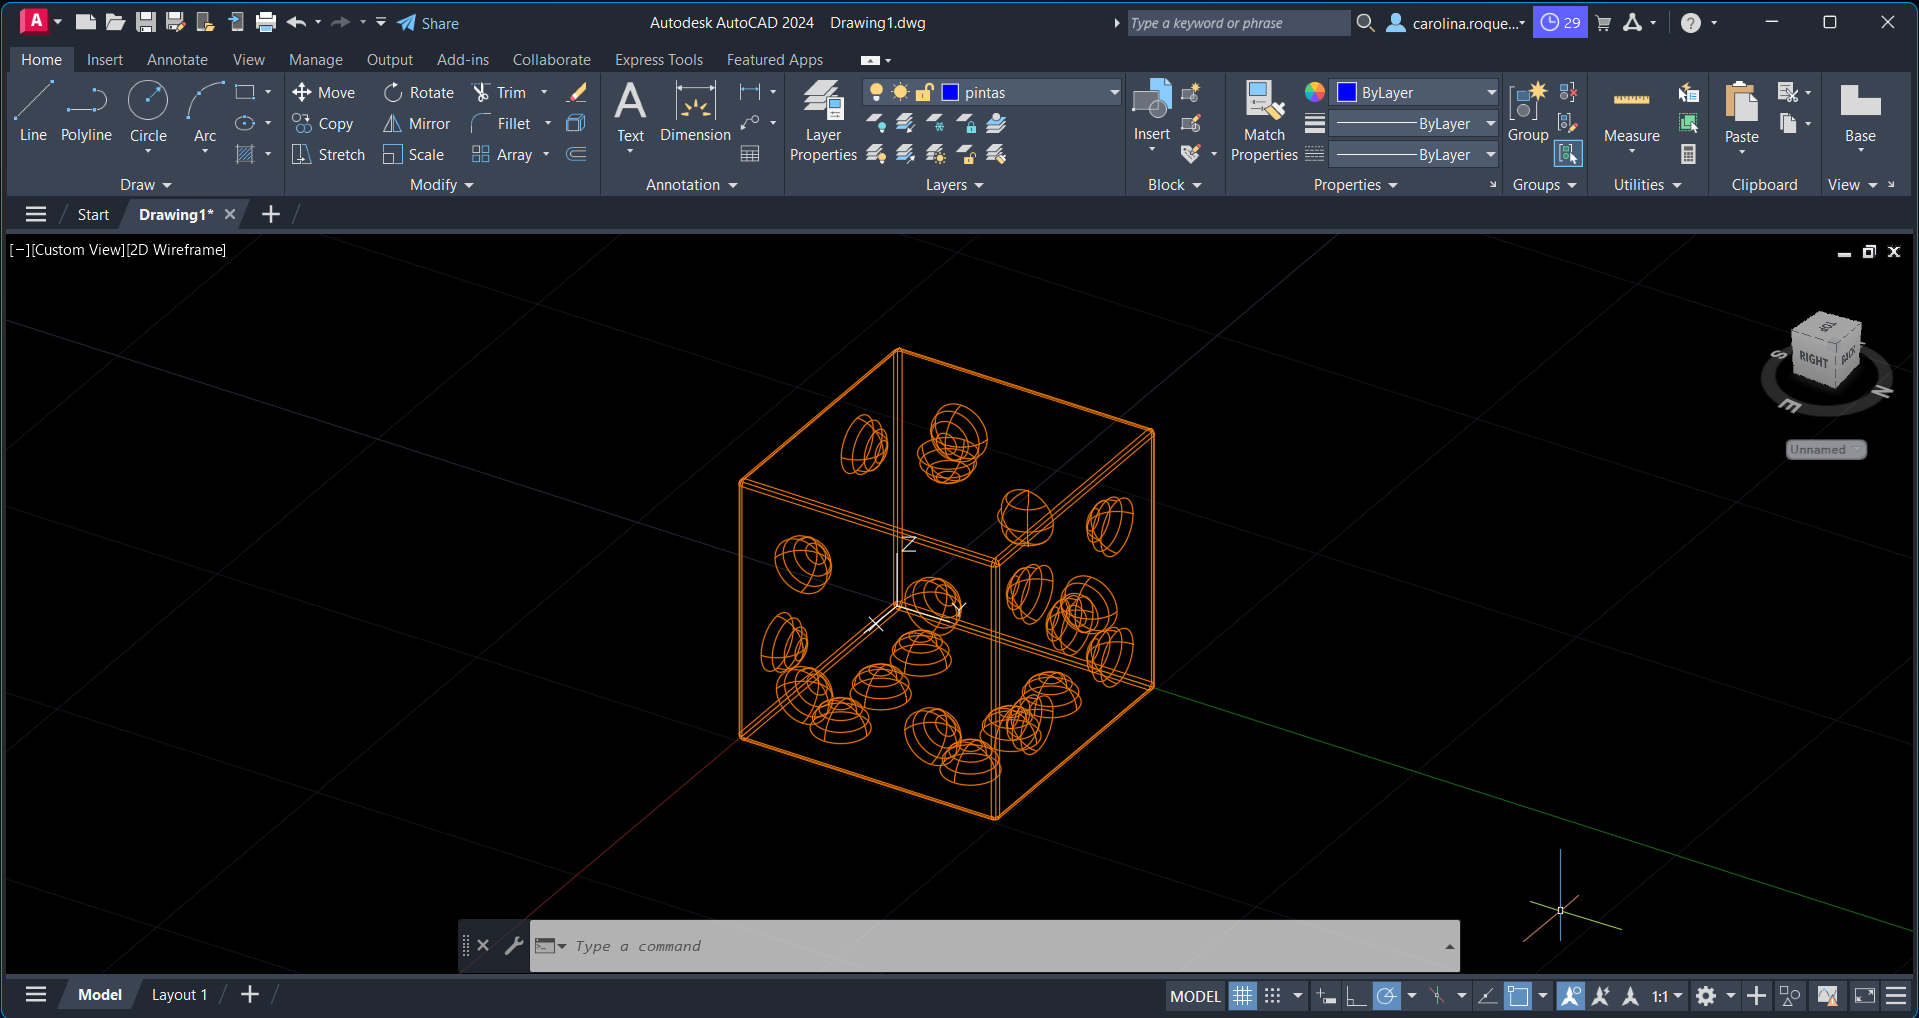
Task: Click the Move tool icon
Action: 302,93
